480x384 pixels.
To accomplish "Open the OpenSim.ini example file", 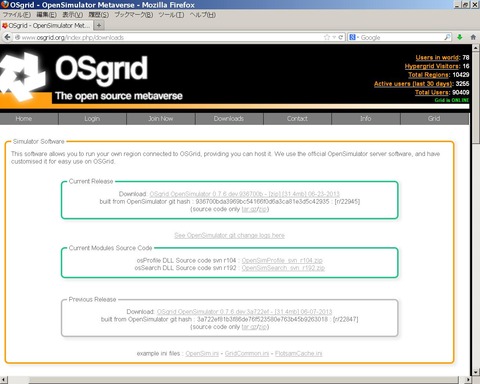I will click(x=202, y=354).
